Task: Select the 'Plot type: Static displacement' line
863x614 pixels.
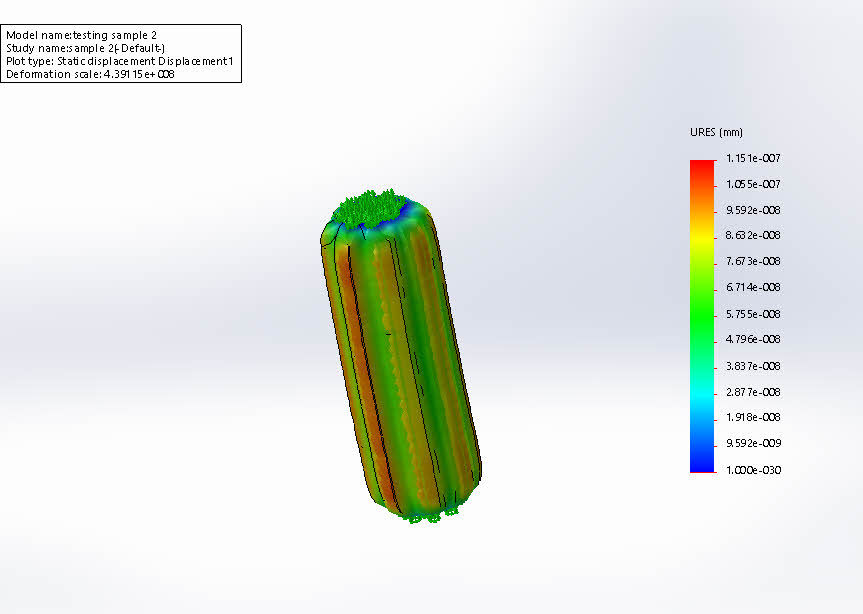Action: 119,61
